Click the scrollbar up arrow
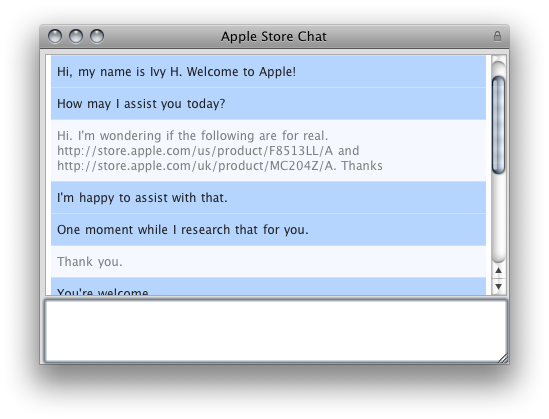Viewport: 549px width, 419px height. pos(499,271)
